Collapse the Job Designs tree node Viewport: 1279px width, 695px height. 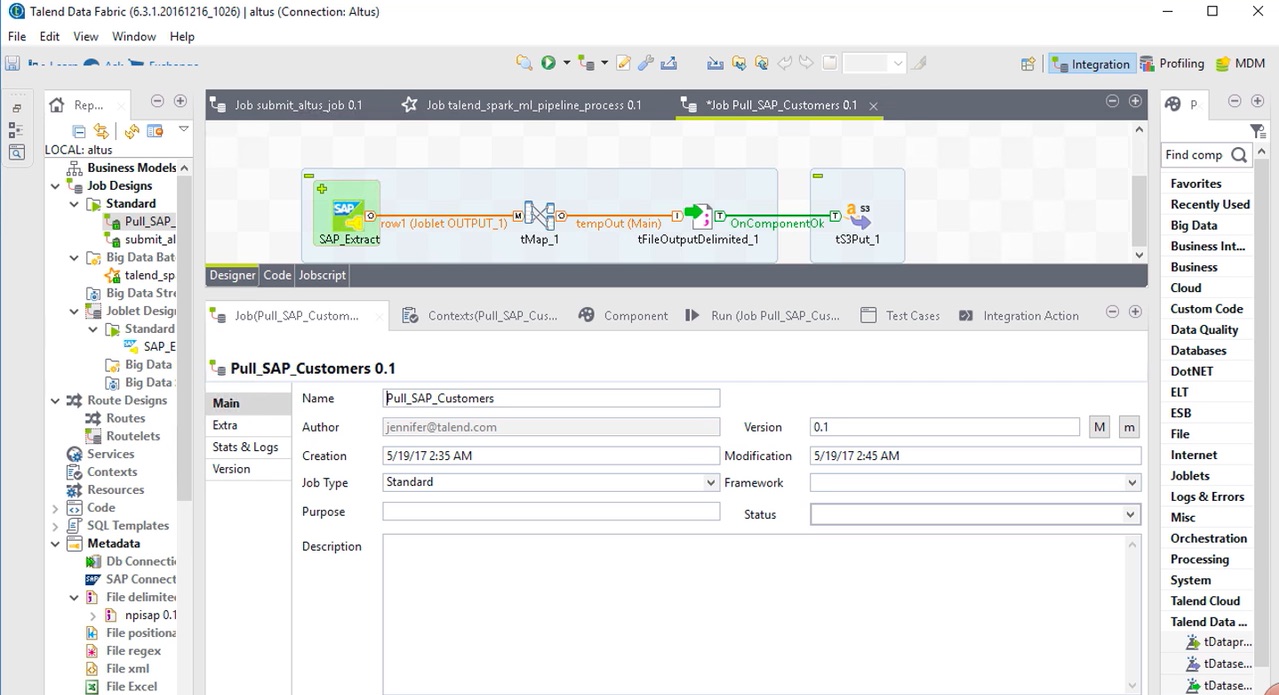click(x=56, y=186)
